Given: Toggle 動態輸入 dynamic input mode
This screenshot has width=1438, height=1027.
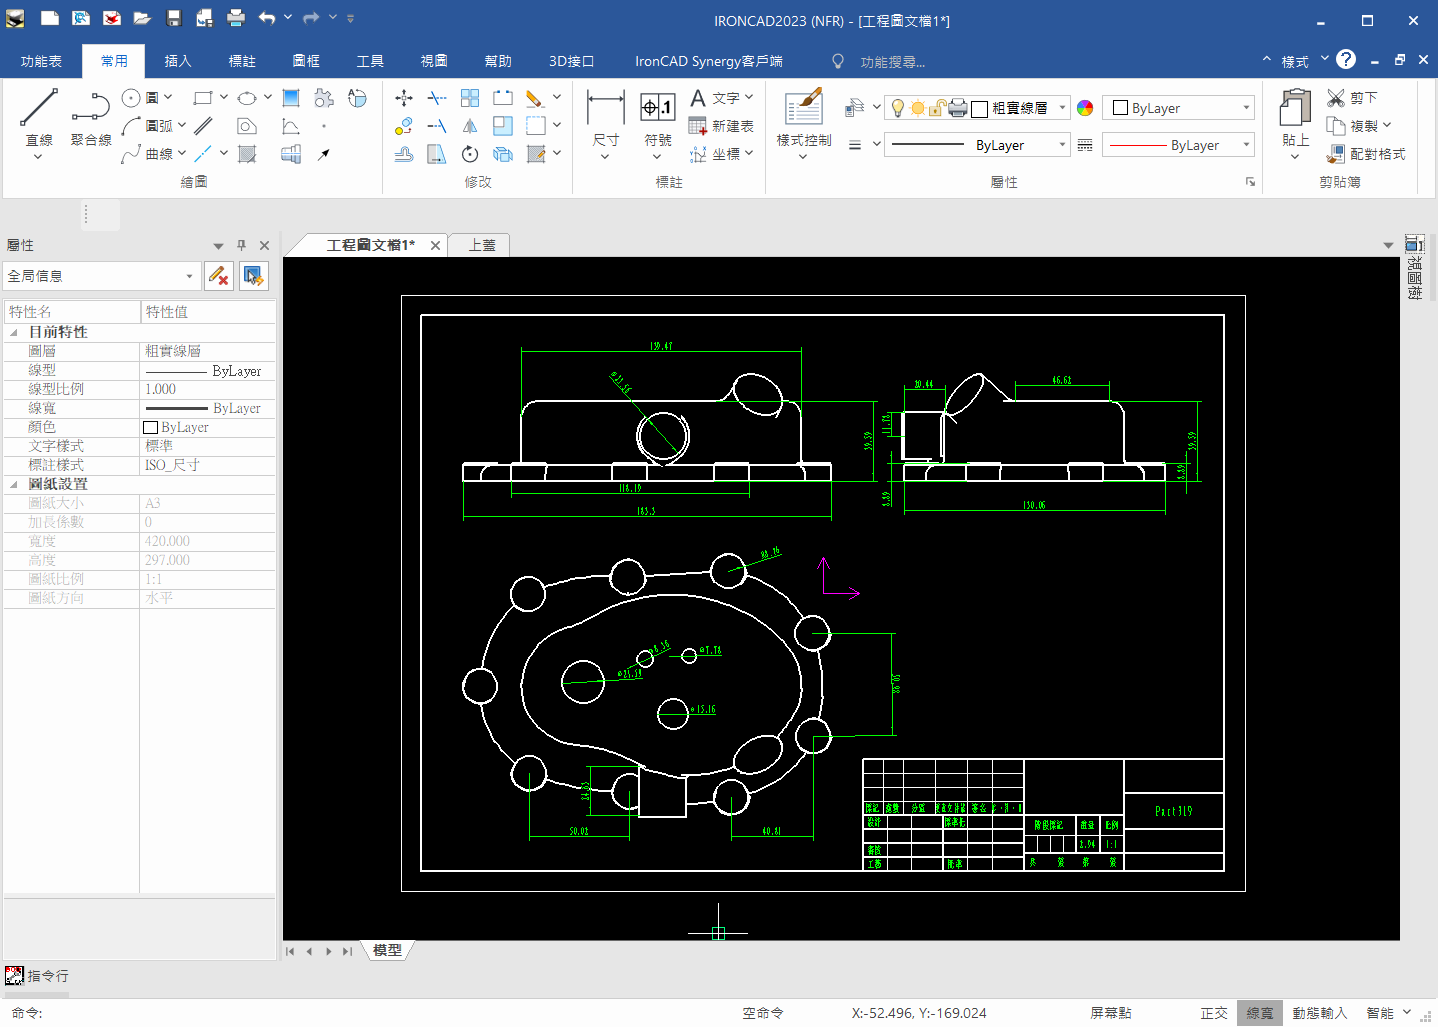Looking at the screenshot, I should tap(1319, 1012).
